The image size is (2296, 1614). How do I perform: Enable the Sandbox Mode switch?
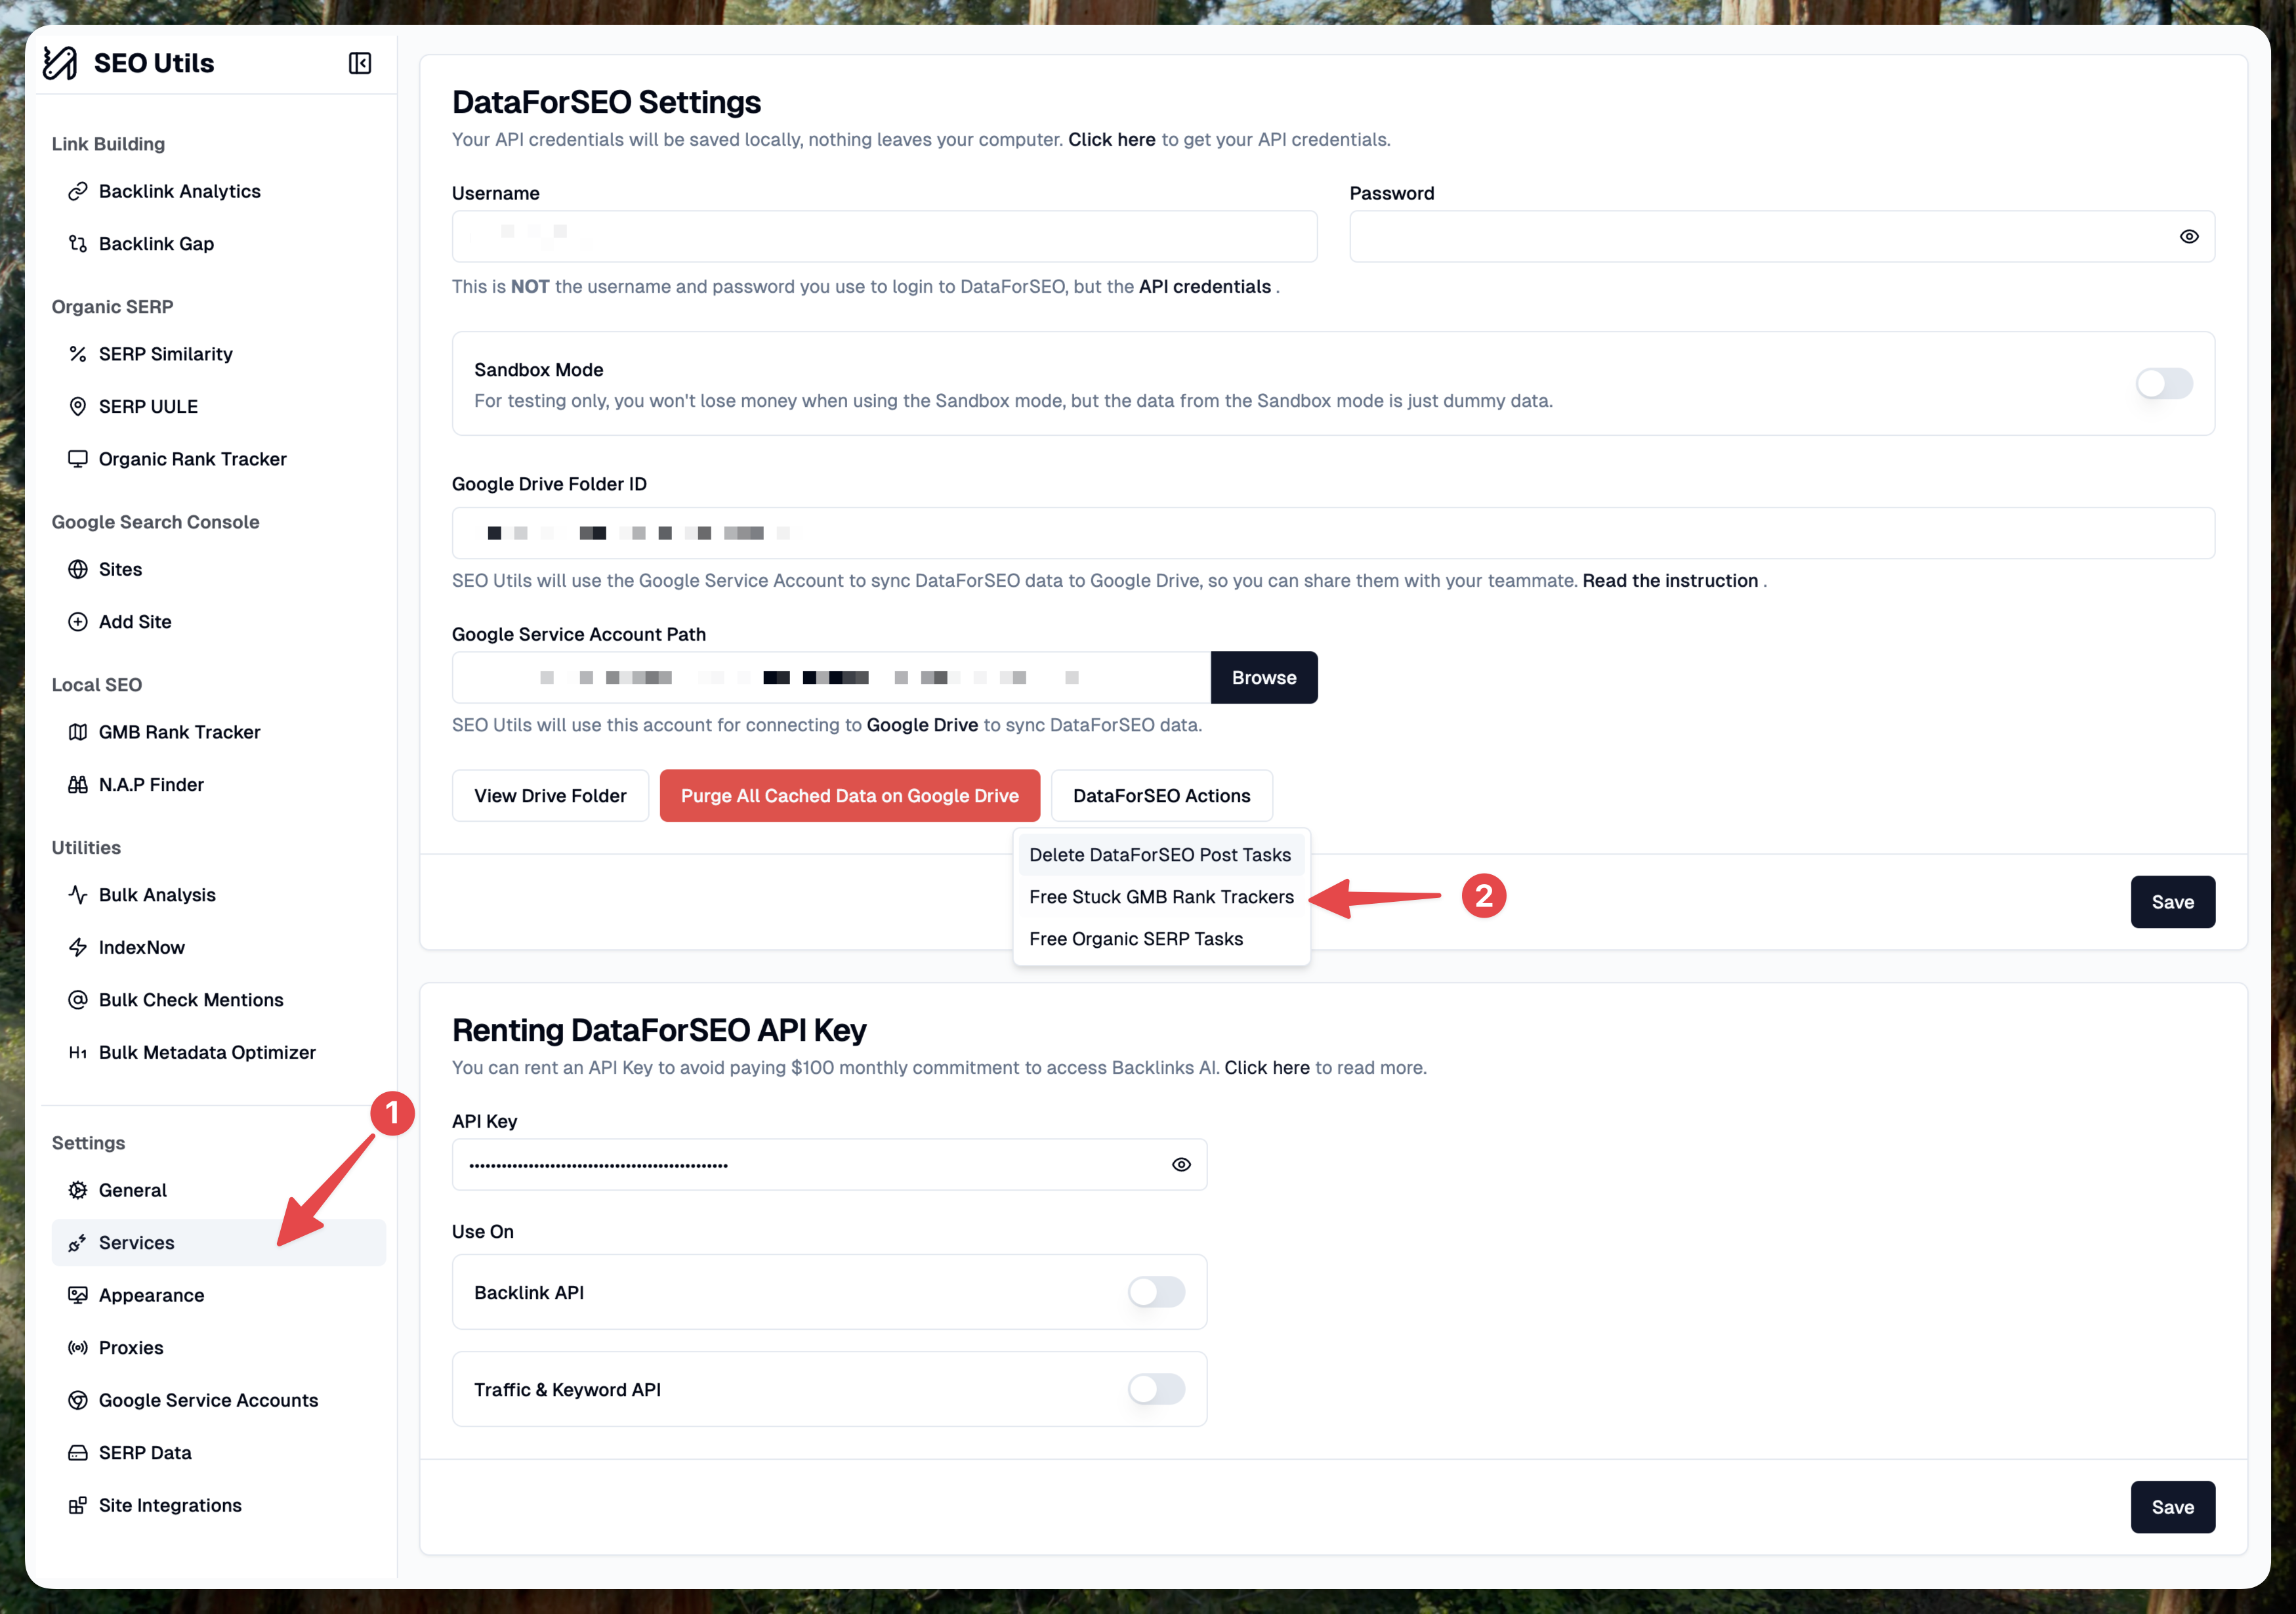(x=2163, y=384)
